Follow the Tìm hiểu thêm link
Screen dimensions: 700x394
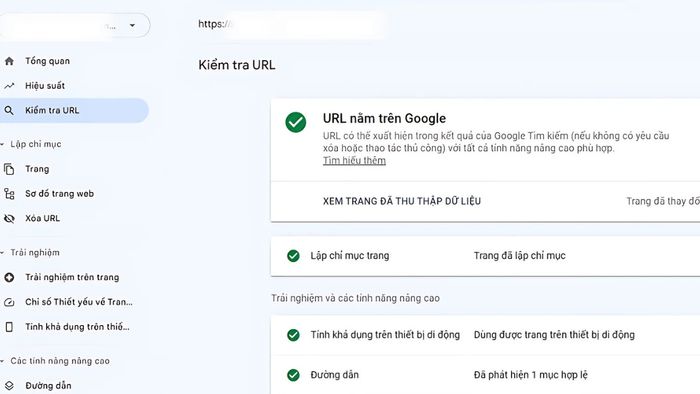click(354, 161)
